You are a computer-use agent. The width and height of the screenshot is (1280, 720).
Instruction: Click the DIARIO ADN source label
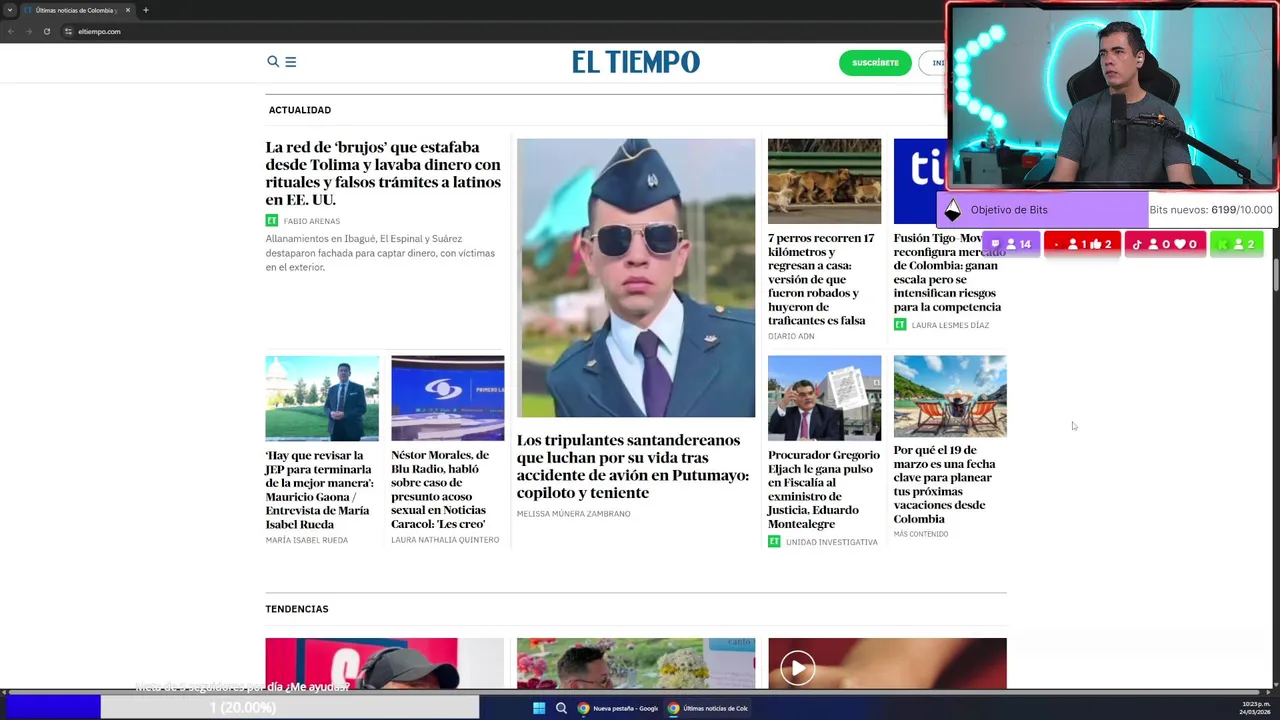pos(791,336)
